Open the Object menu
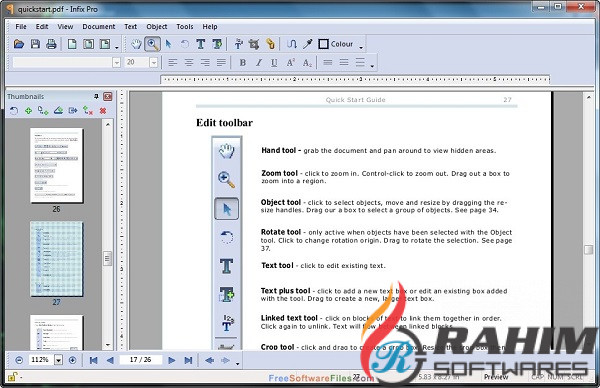Screen dimensions: 600x388 pos(157,27)
